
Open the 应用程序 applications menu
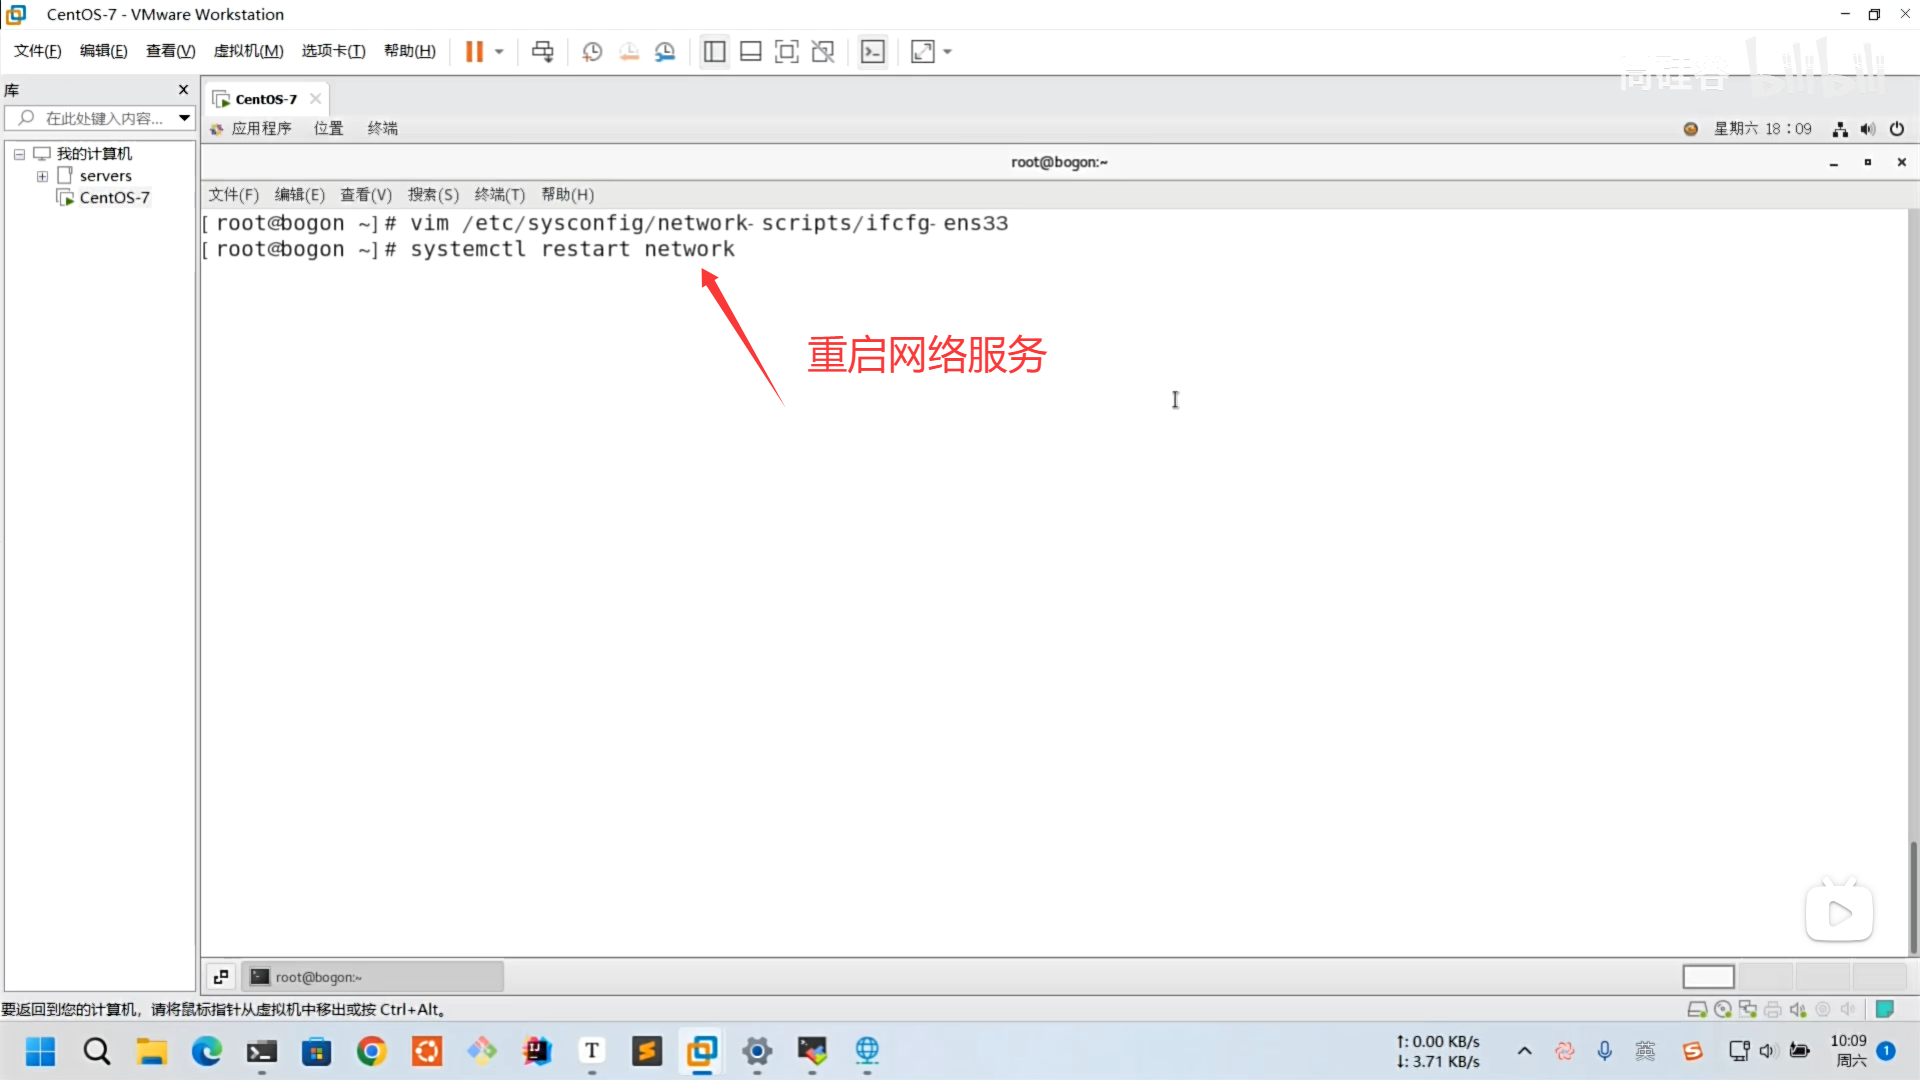pyautogui.click(x=261, y=128)
